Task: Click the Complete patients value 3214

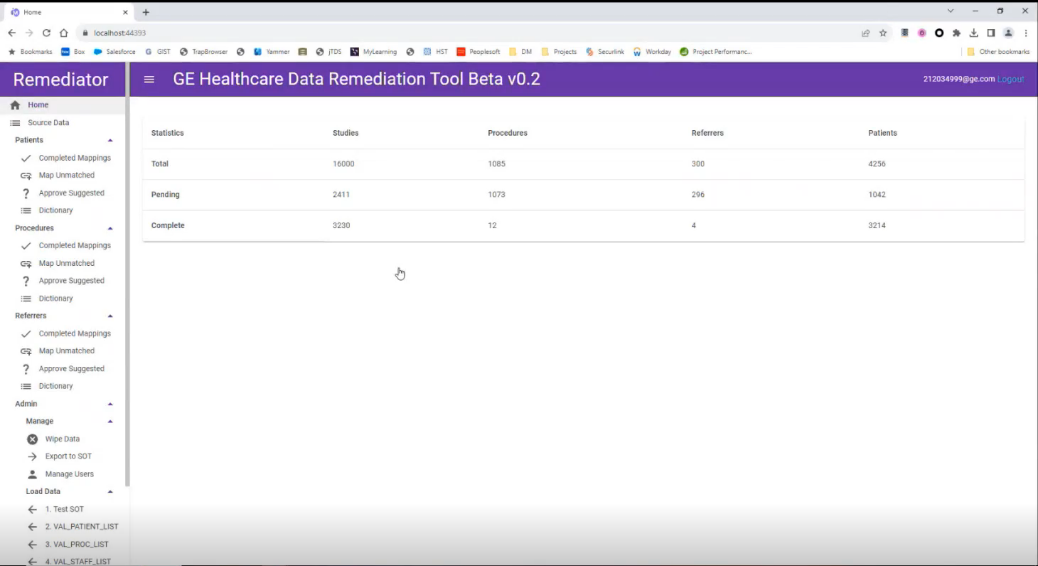Action: 876,226
